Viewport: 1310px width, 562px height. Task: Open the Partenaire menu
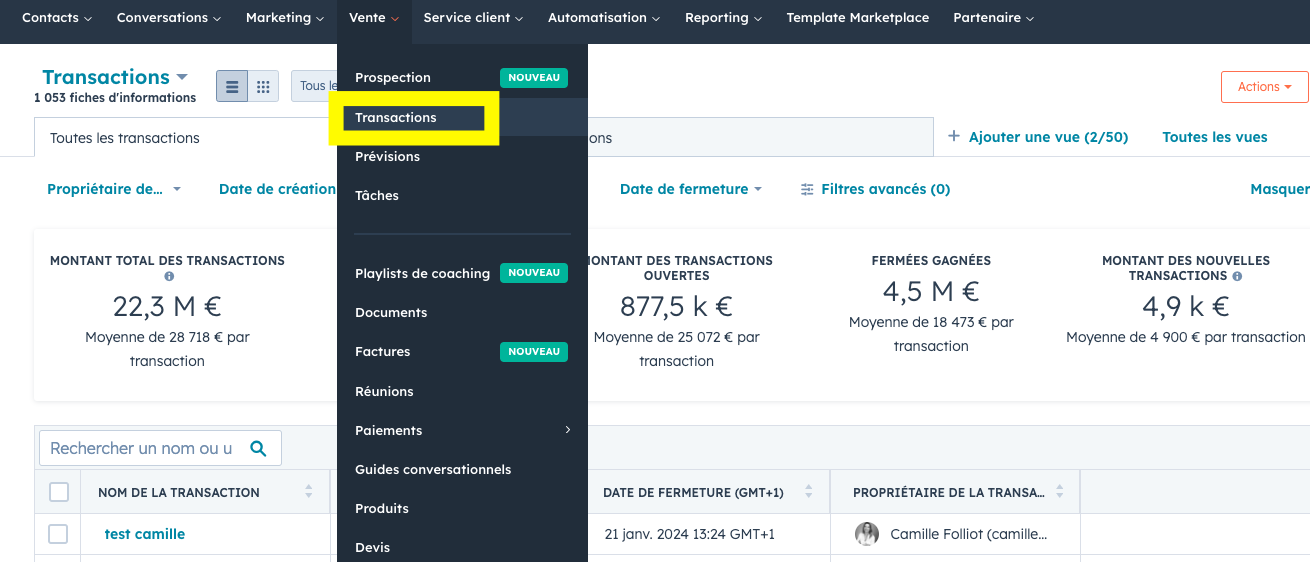(x=994, y=18)
